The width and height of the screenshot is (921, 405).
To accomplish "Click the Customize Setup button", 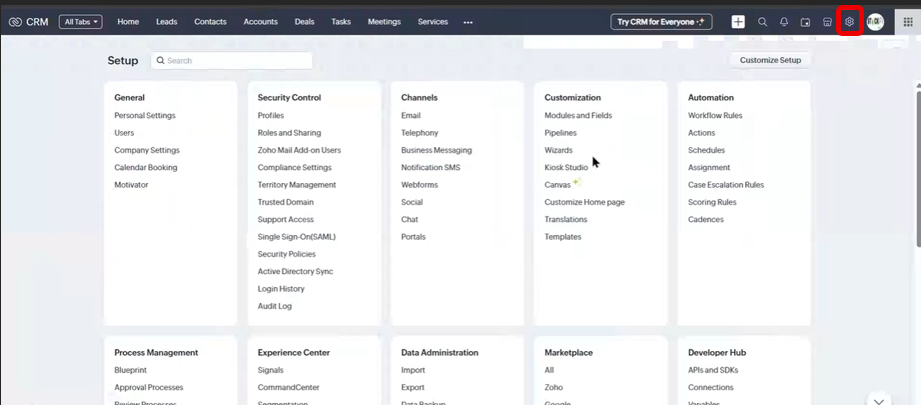I will coord(770,60).
